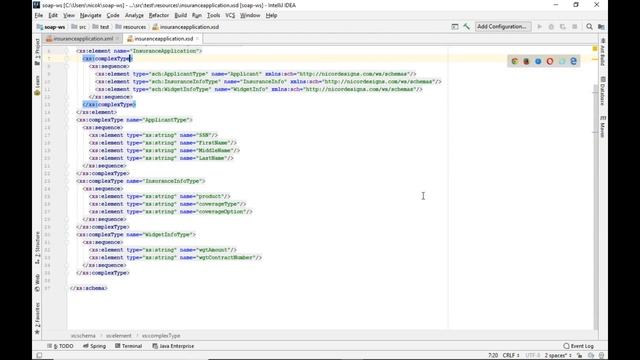
Task: Open the Help menu
Action: 271,16
